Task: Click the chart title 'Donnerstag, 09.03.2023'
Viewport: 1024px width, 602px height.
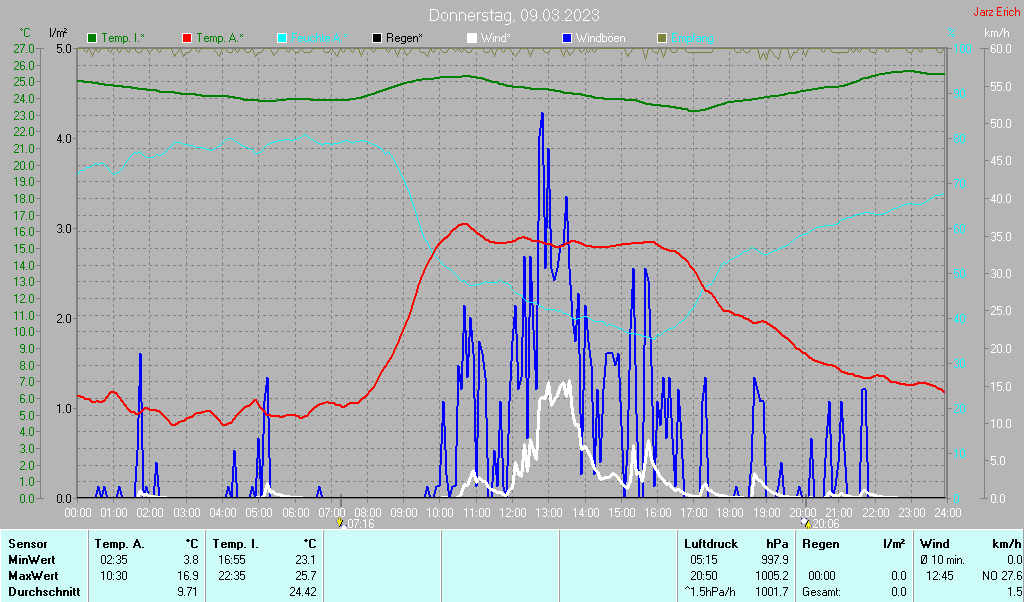Action: 514,15
